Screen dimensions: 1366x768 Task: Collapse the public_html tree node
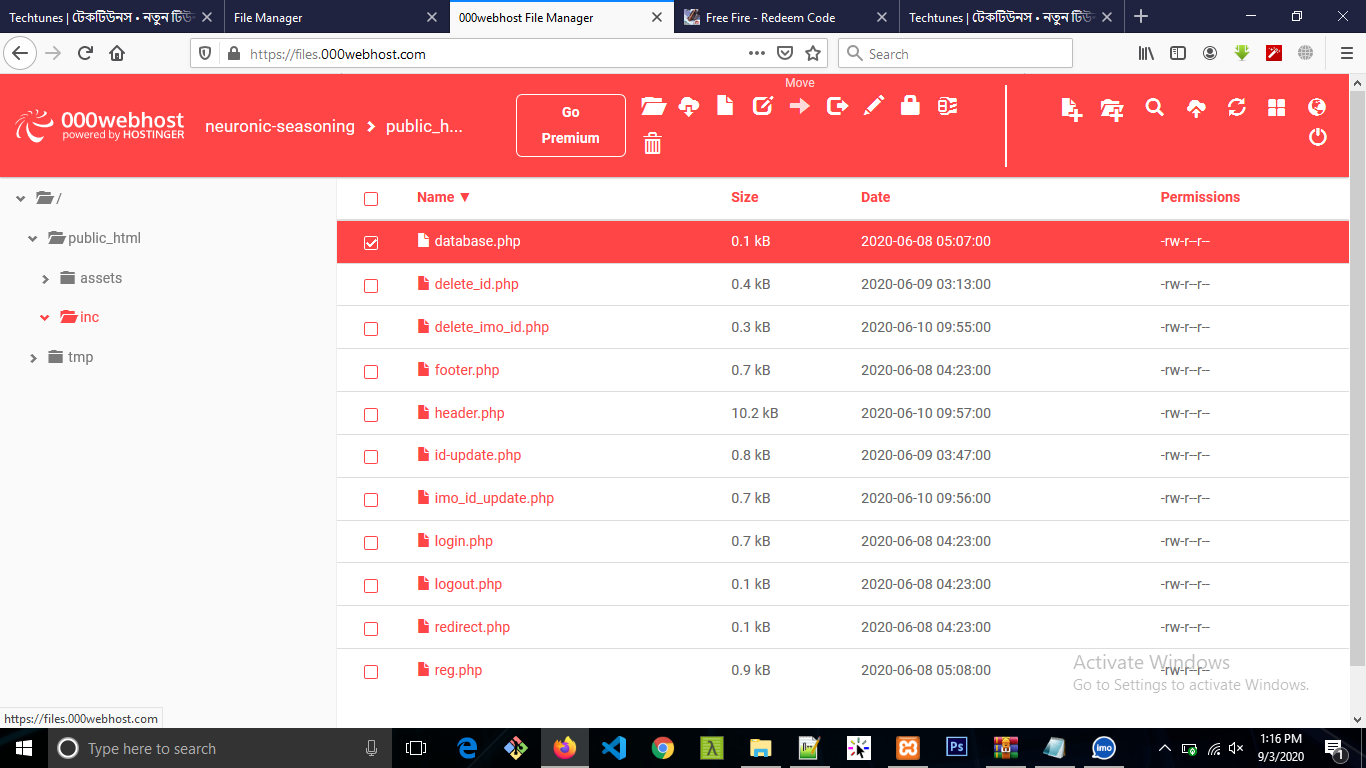(x=33, y=239)
